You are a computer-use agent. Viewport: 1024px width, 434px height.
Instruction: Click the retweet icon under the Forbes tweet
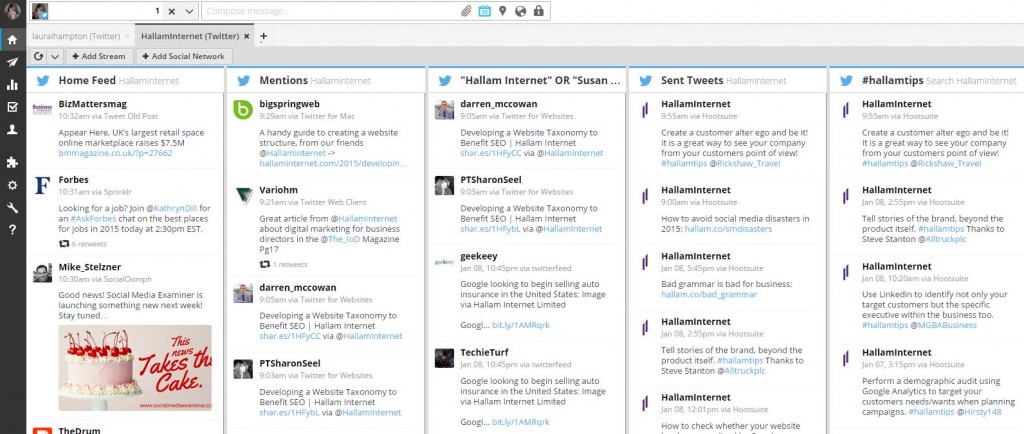(64, 244)
